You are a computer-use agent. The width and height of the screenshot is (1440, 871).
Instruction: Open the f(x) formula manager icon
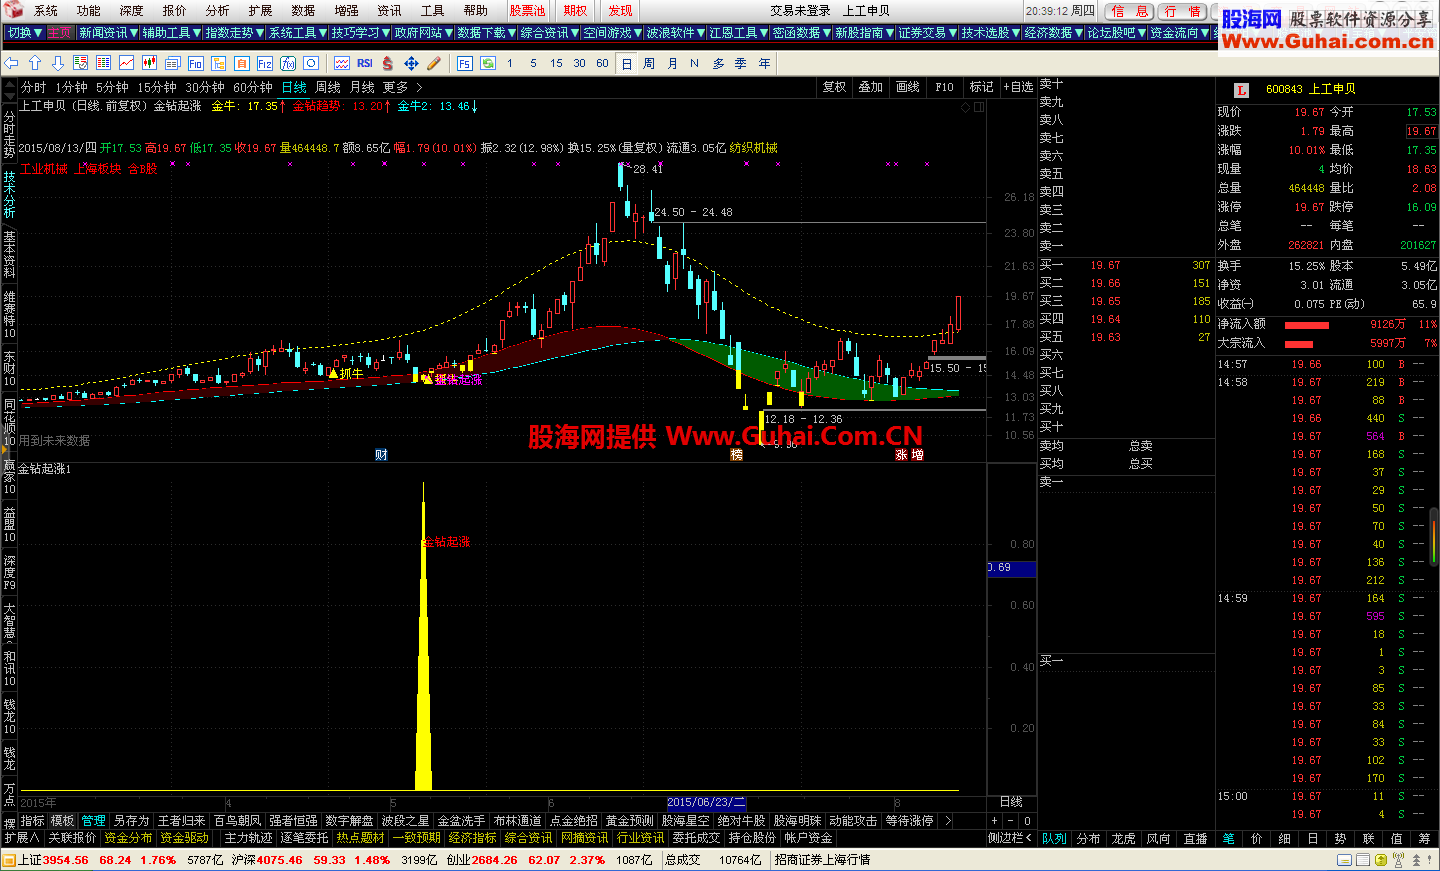tap(288, 63)
